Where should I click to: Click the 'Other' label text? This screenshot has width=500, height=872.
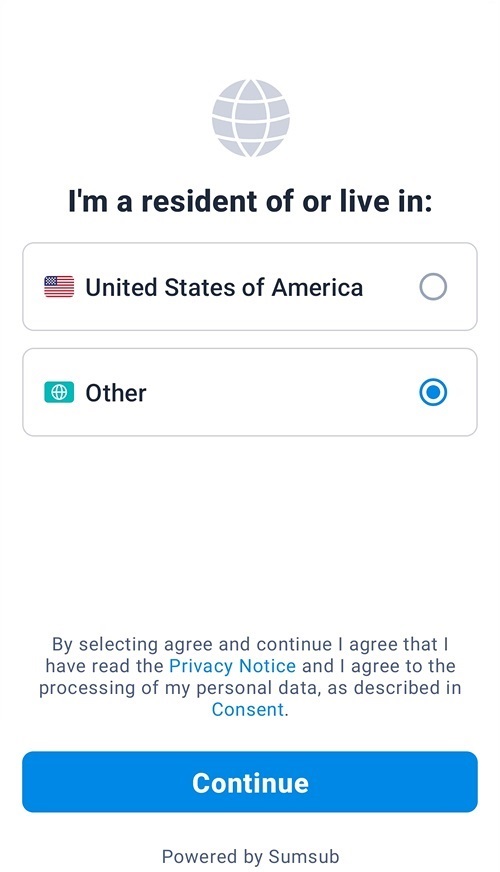(116, 393)
